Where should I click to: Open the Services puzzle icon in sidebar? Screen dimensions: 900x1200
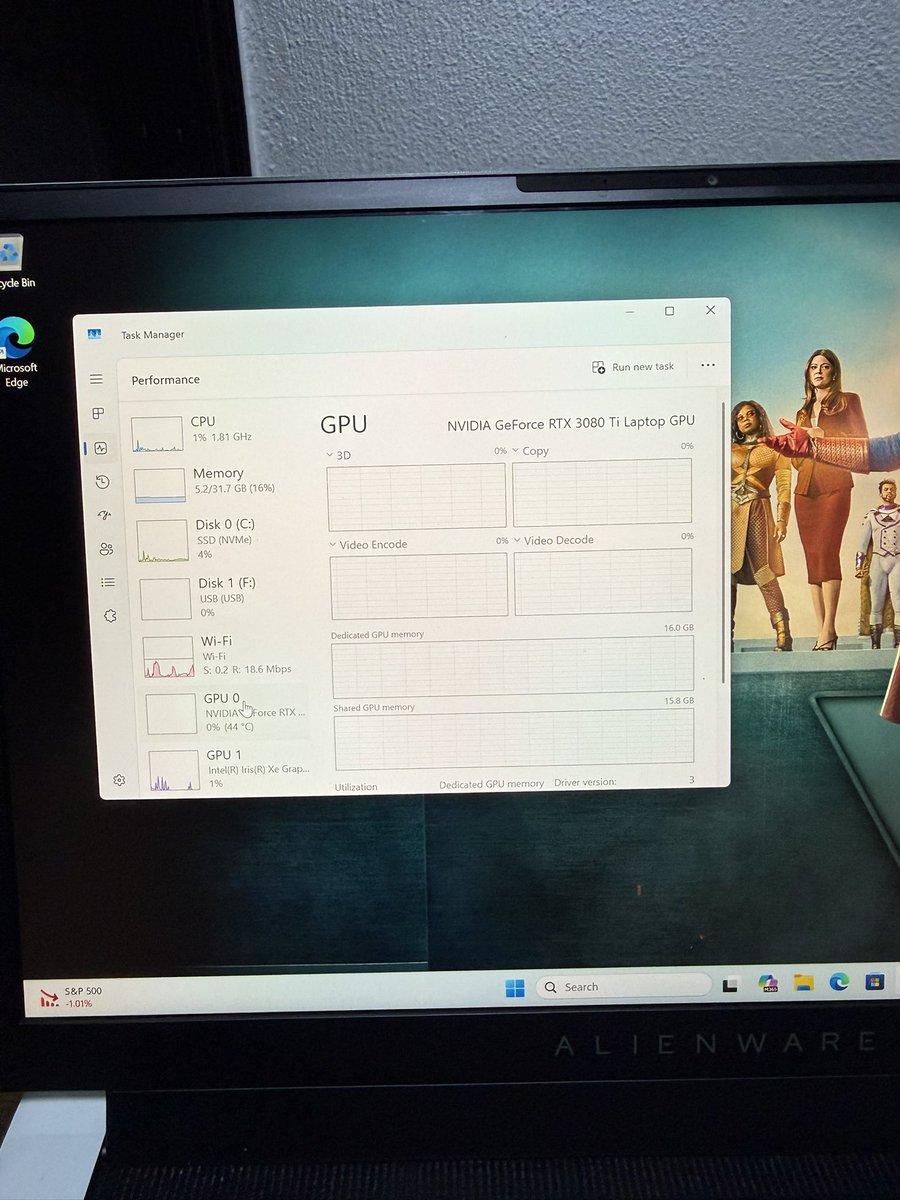110,616
